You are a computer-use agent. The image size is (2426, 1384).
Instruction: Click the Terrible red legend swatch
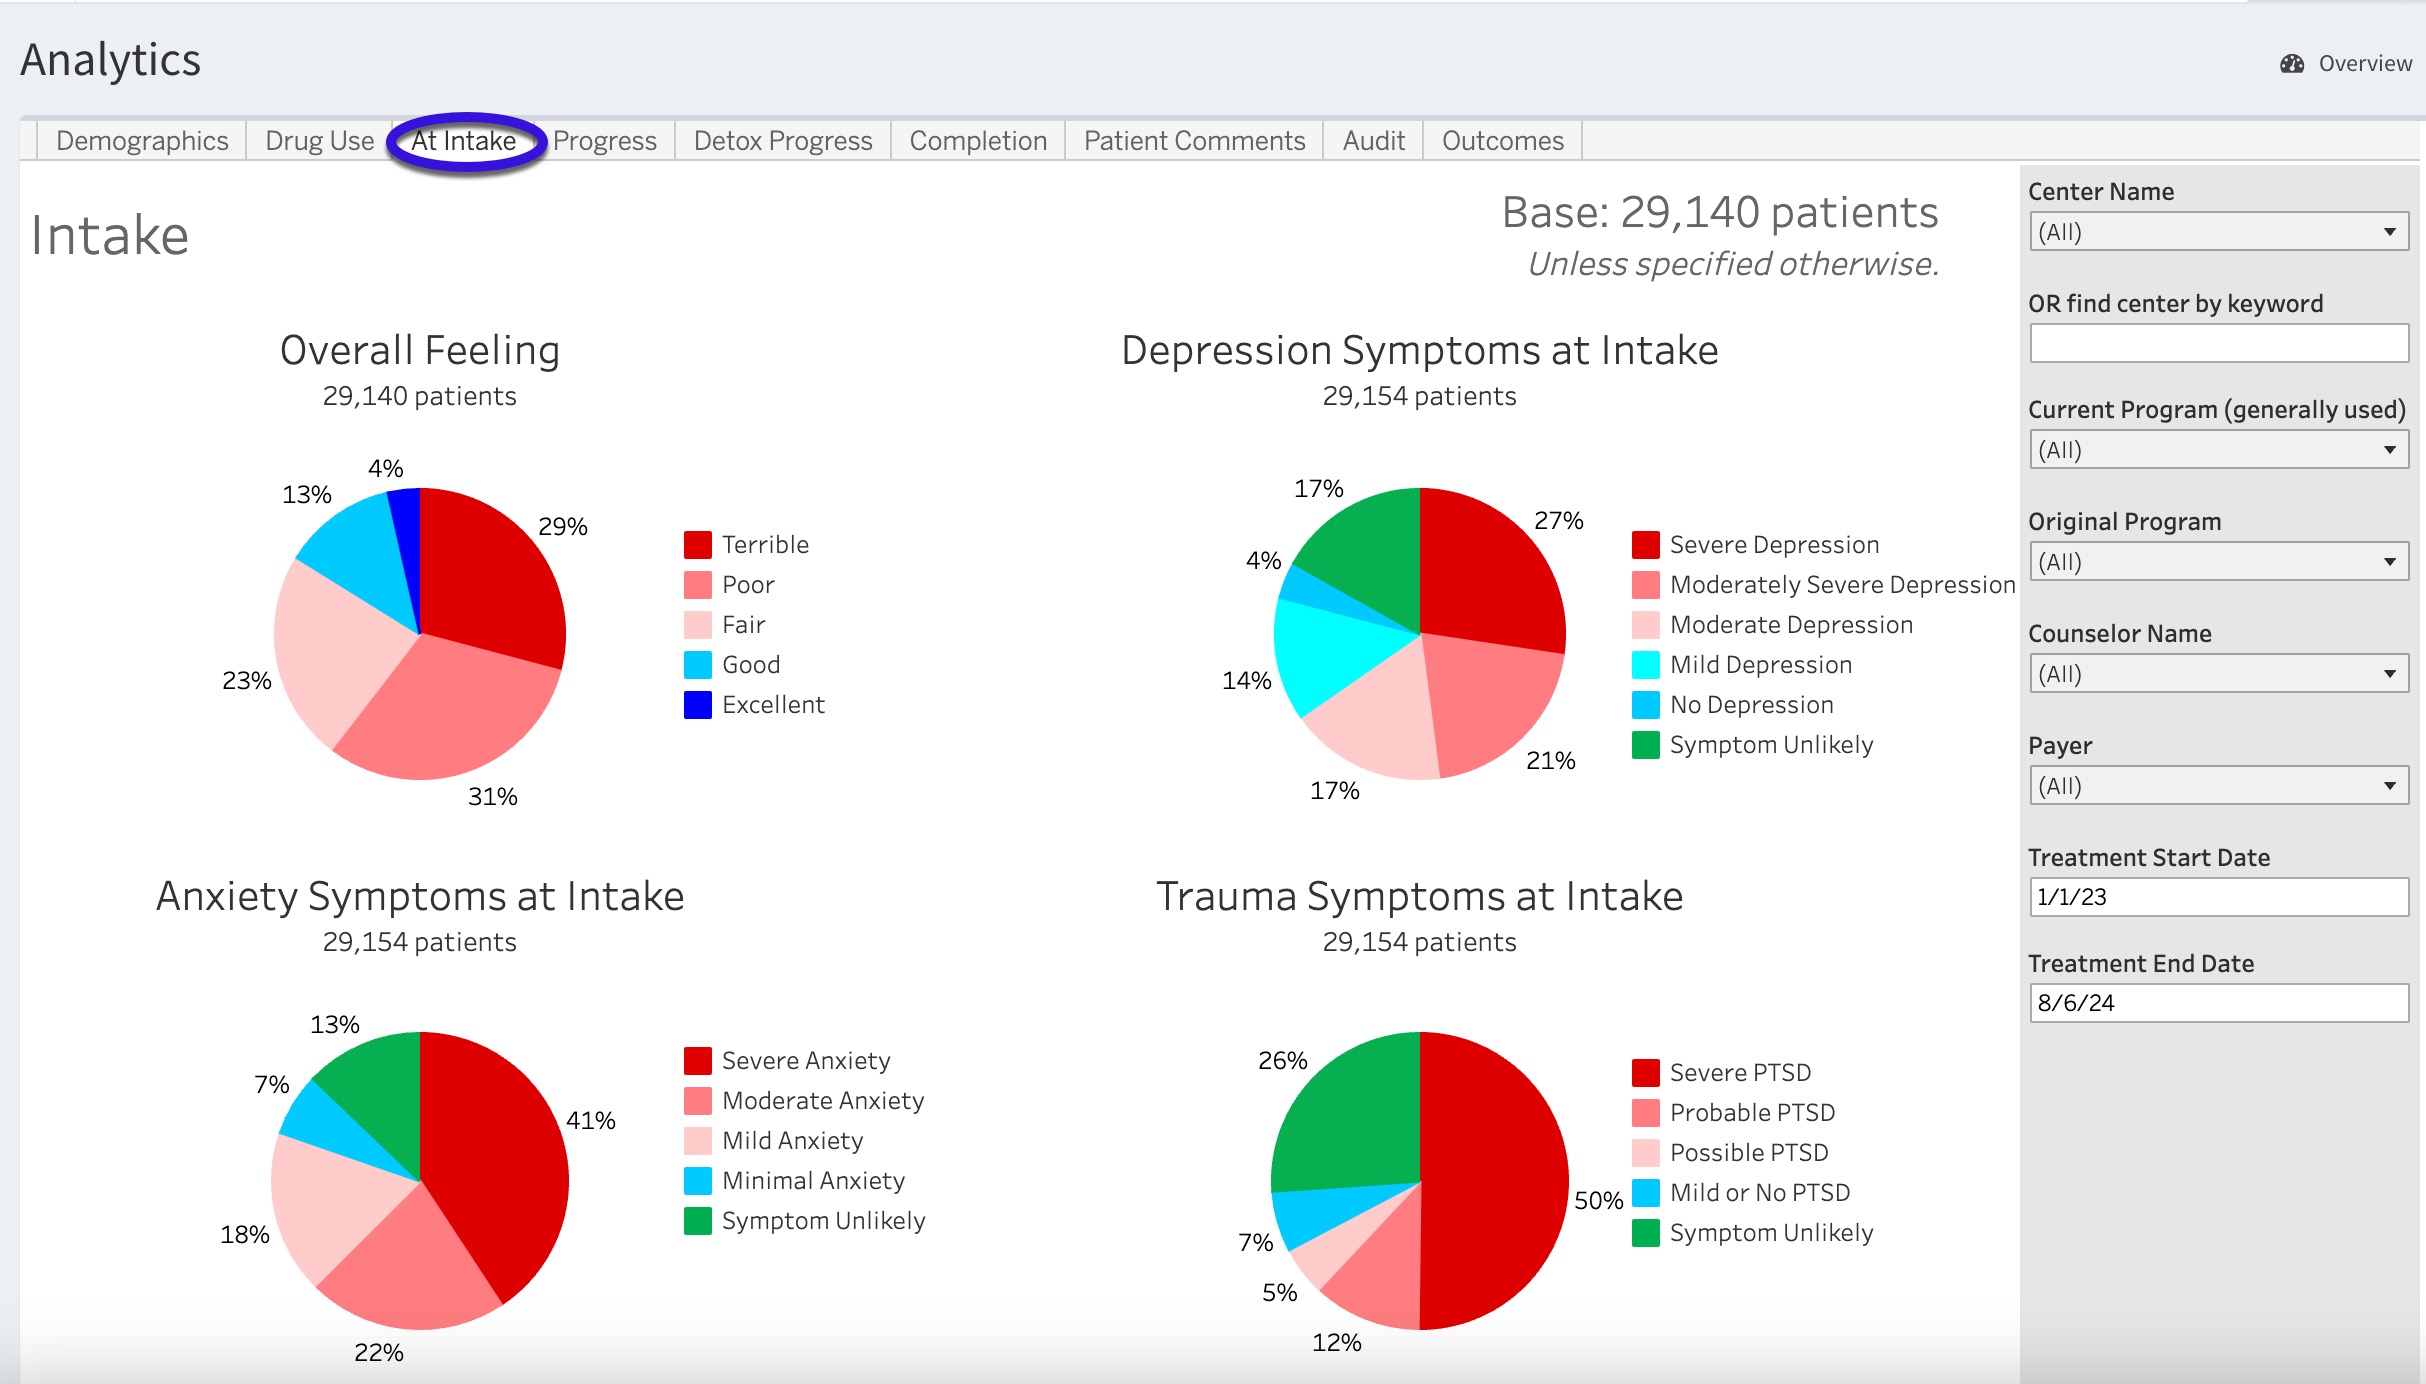(697, 545)
